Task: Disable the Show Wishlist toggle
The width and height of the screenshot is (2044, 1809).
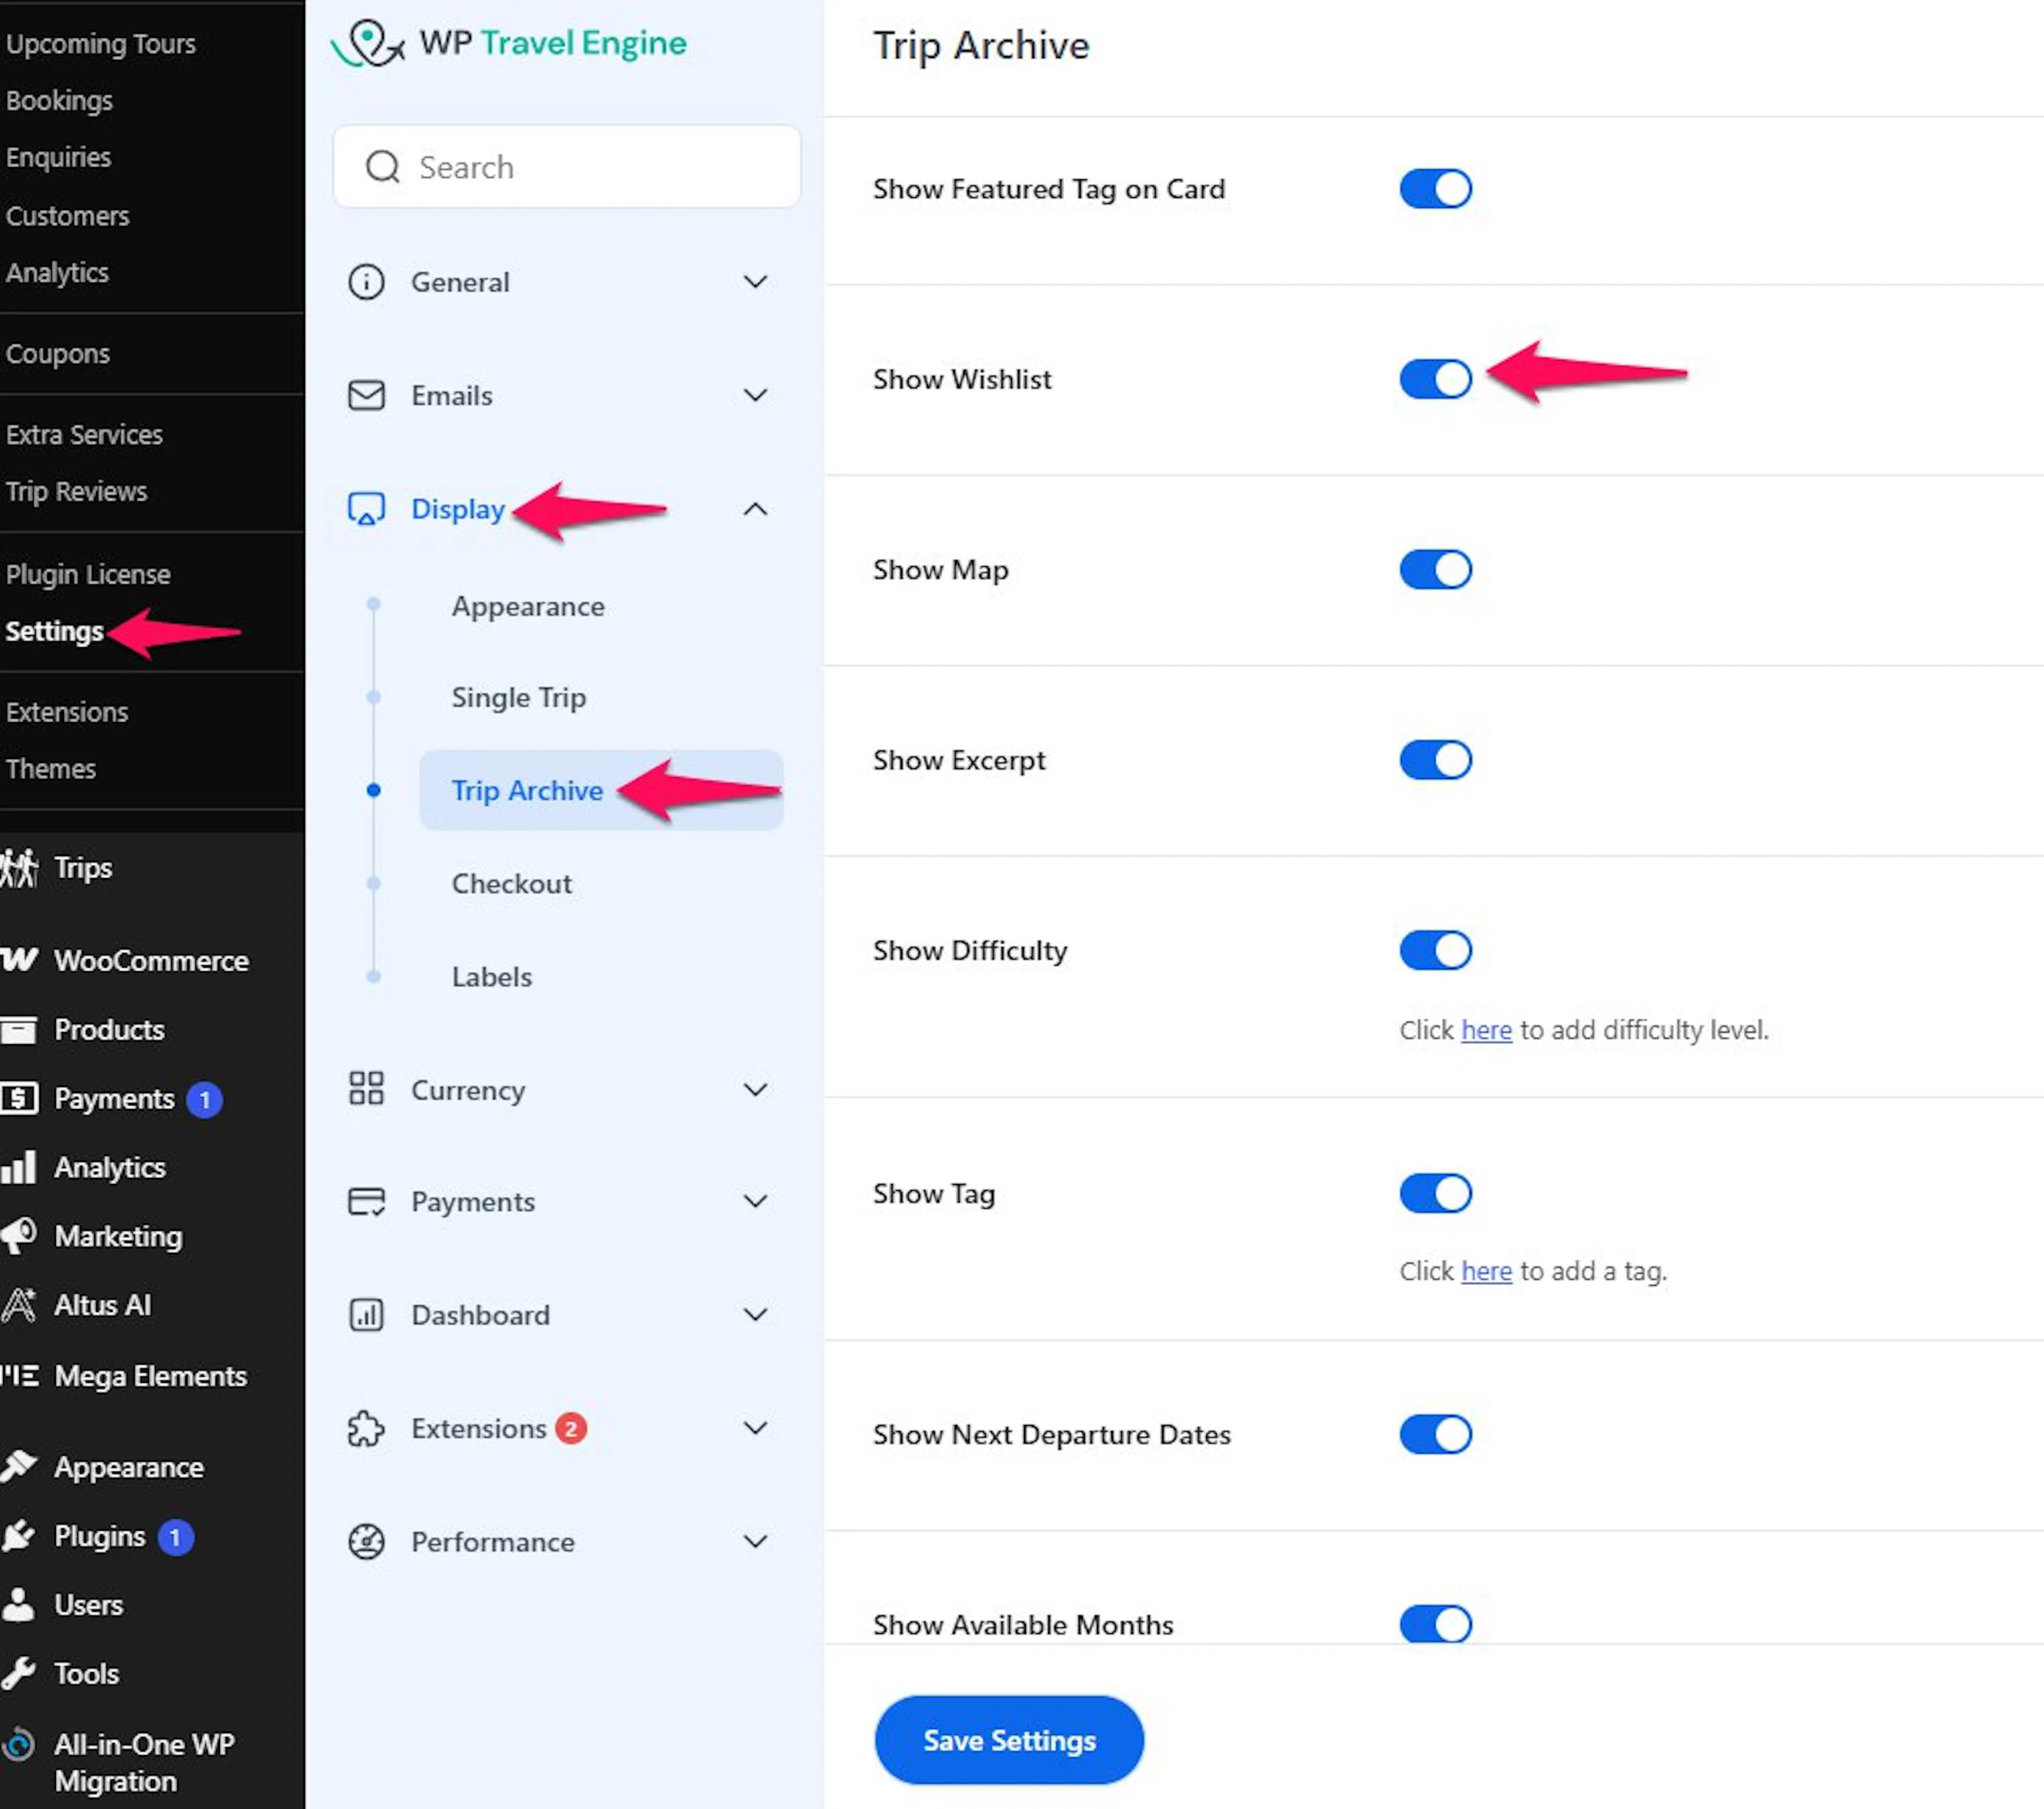Action: tap(1435, 379)
